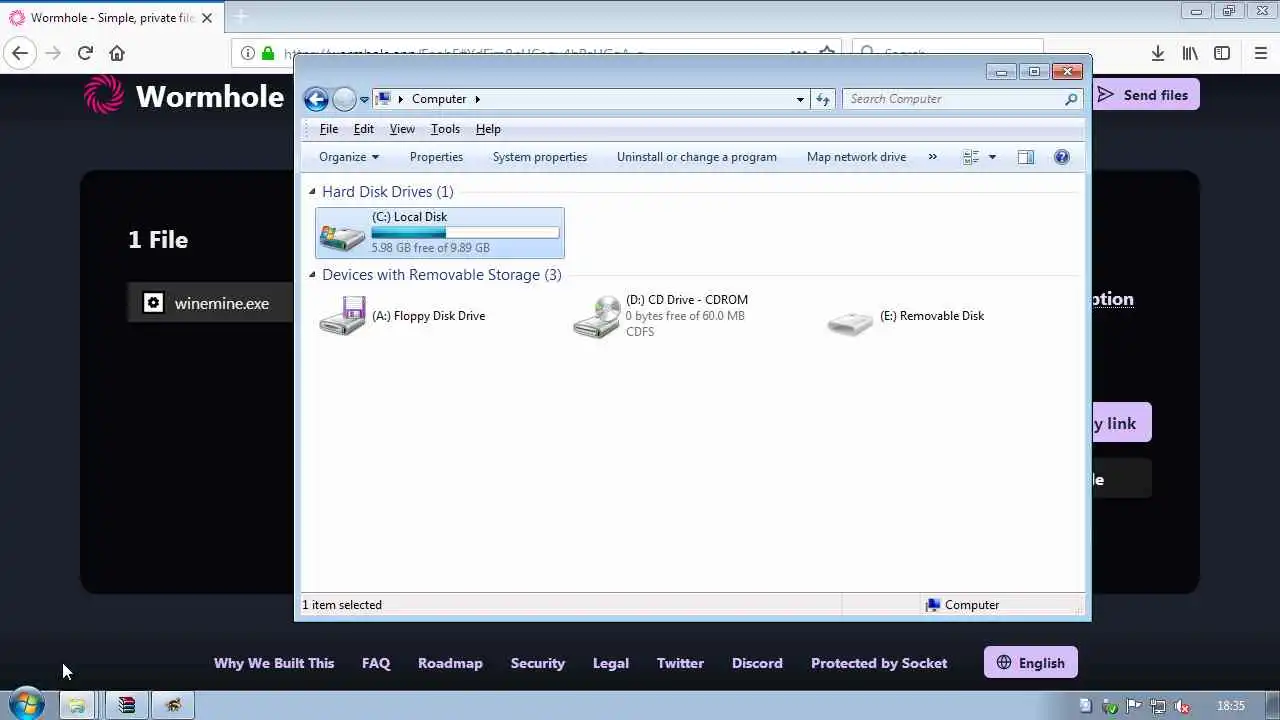The height and width of the screenshot is (720, 1280).
Task: Open the Discord footer link
Action: [x=757, y=663]
